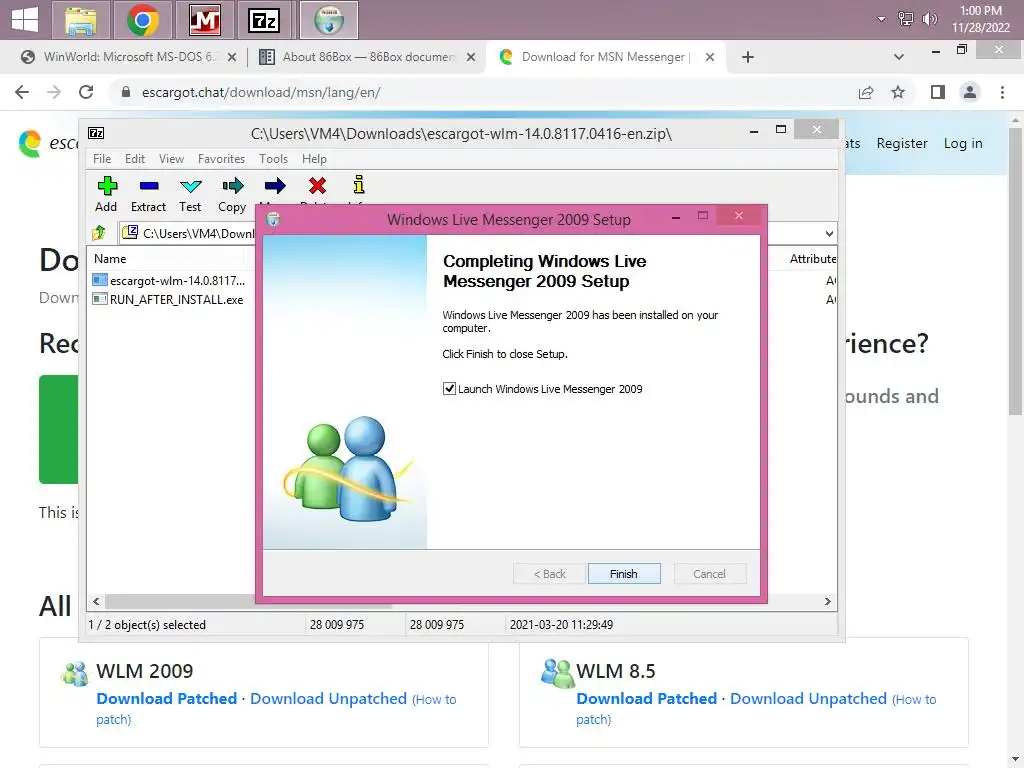1024x768 pixels.
Task: Click the volume speaker tray icon
Action: [929, 19]
